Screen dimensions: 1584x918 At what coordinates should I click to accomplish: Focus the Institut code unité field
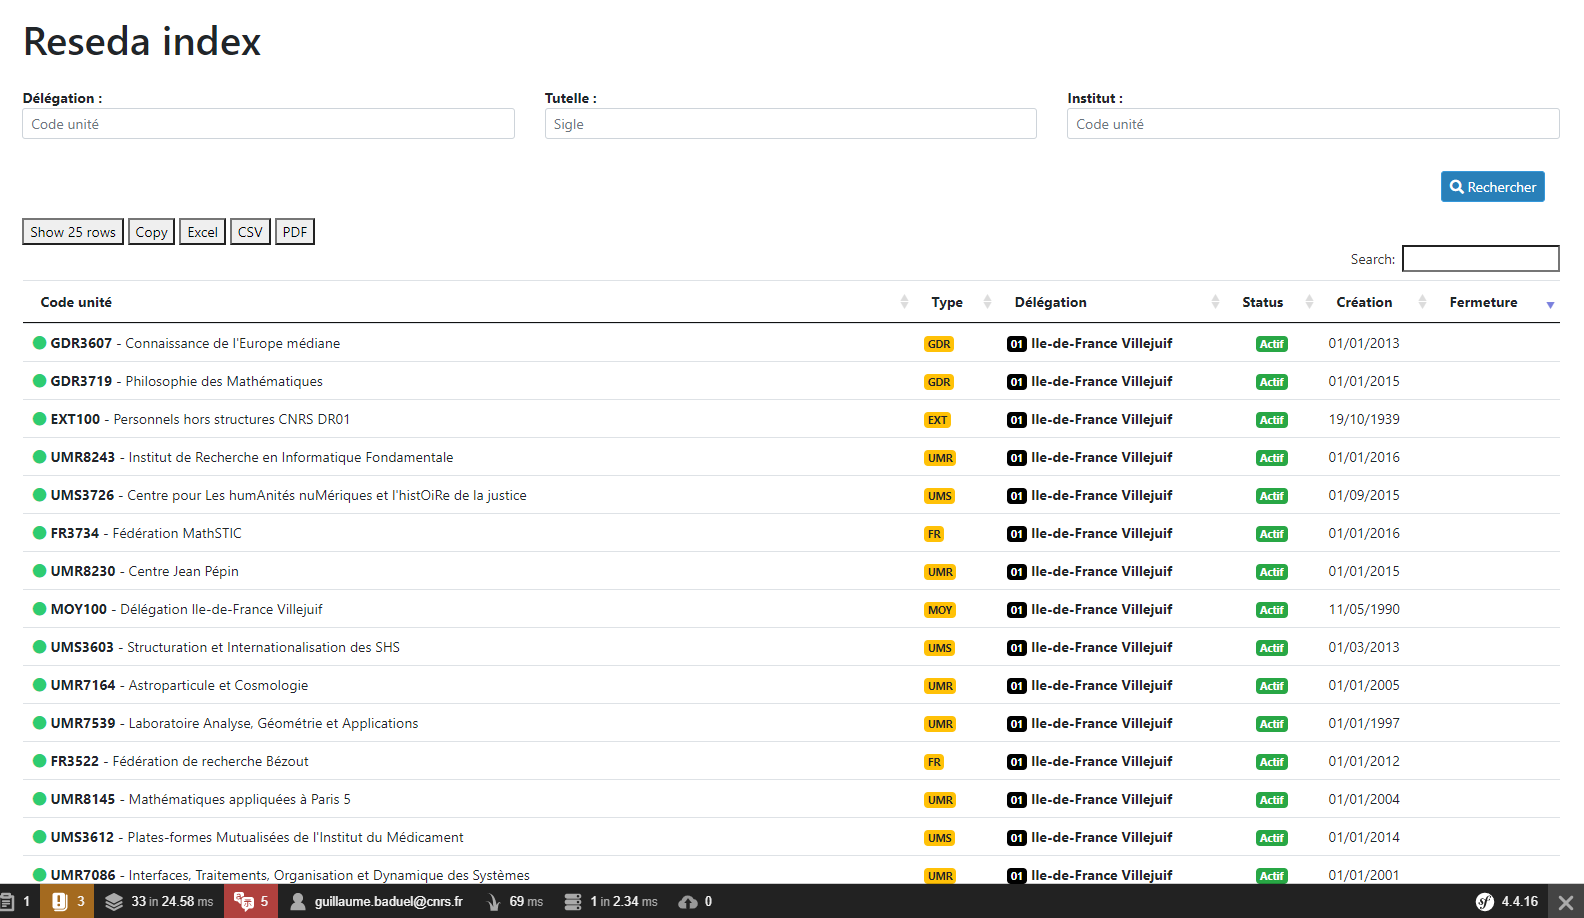click(1313, 124)
